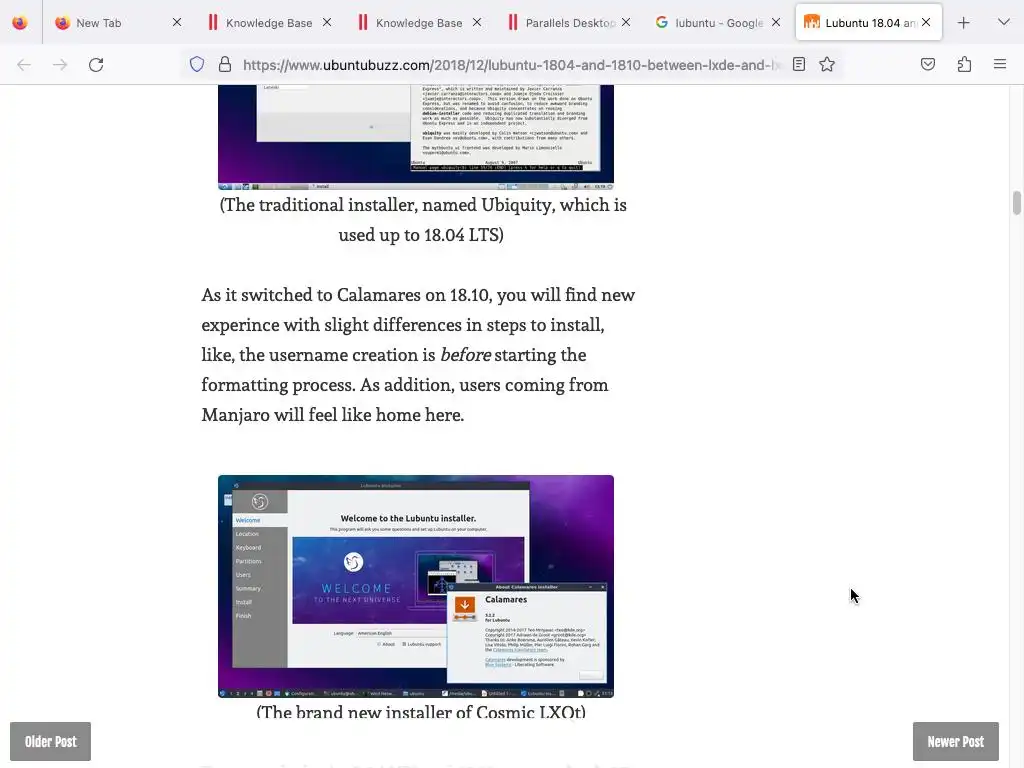
Task: Open the Ubiquity installer screenshot image
Action: [416, 137]
